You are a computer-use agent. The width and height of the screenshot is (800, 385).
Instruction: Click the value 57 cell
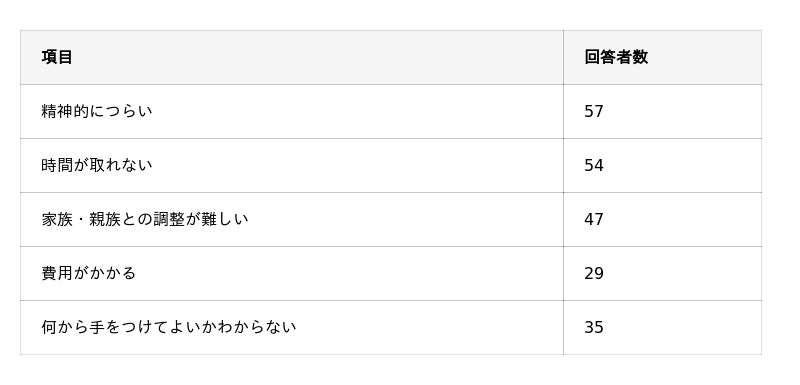tap(662, 111)
